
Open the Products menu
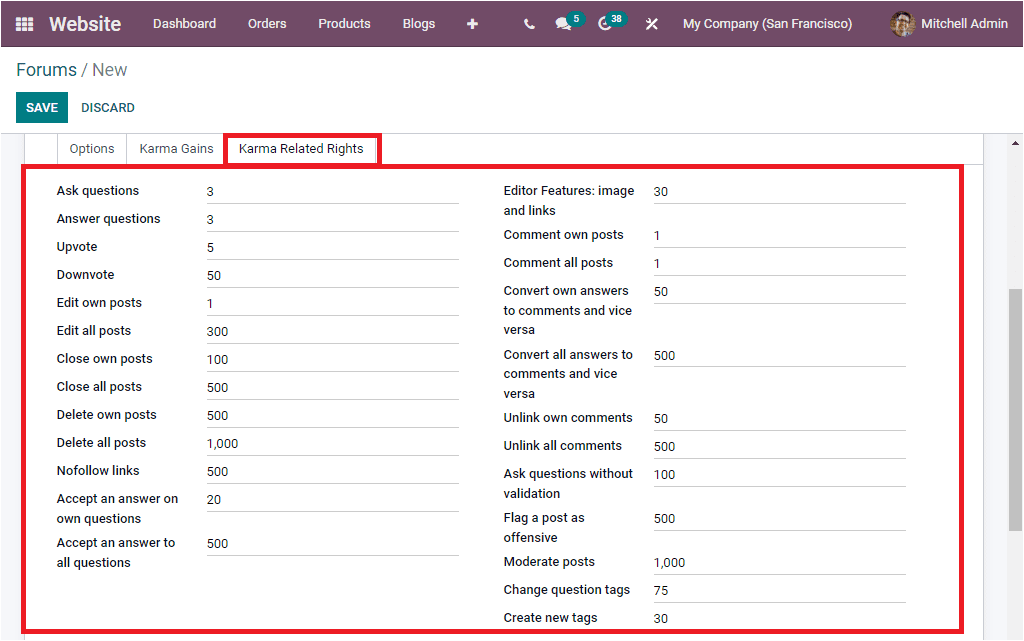pos(344,23)
